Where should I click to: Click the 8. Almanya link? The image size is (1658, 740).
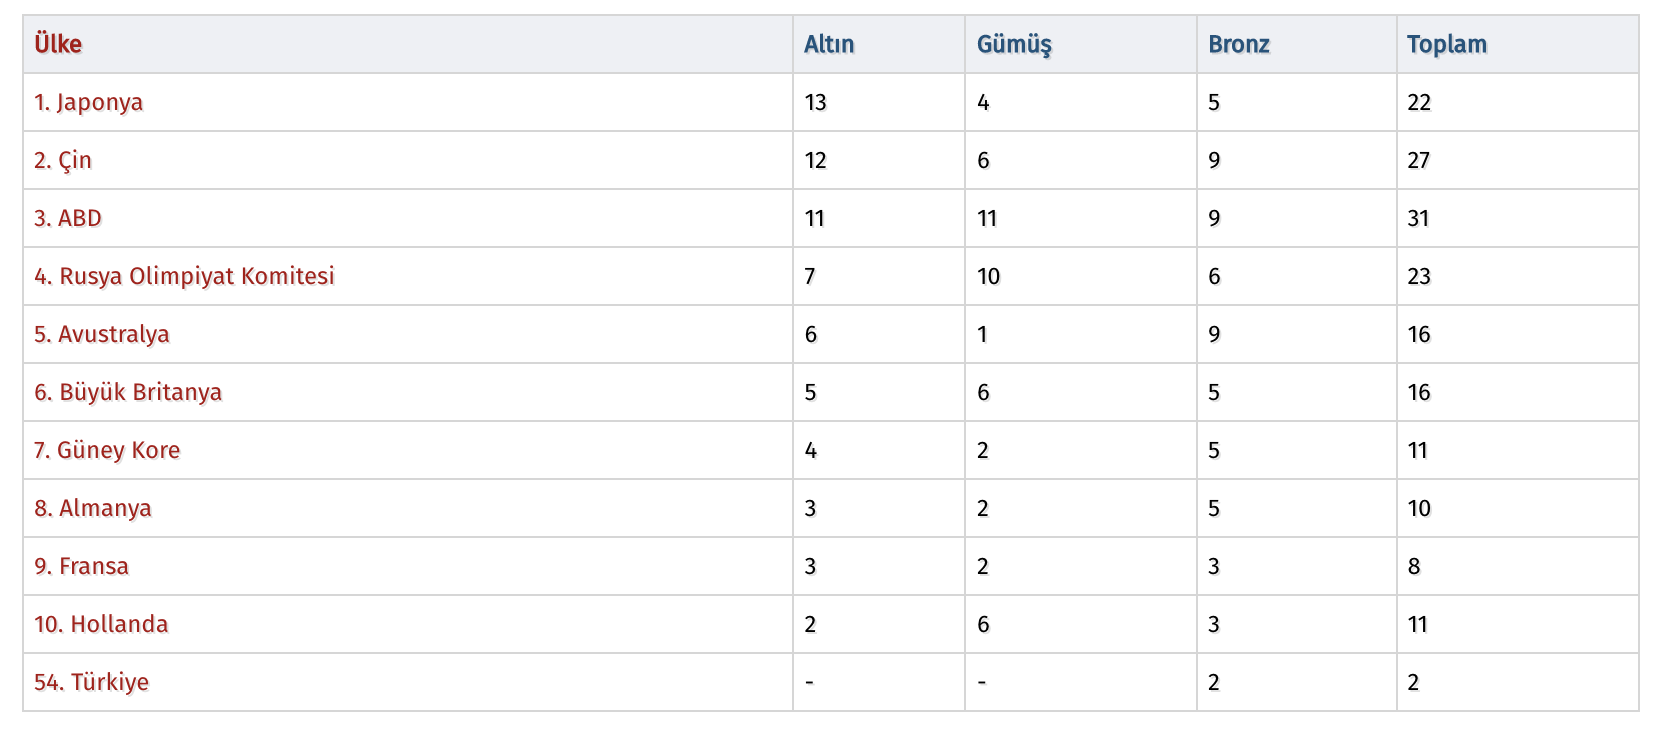(x=93, y=508)
